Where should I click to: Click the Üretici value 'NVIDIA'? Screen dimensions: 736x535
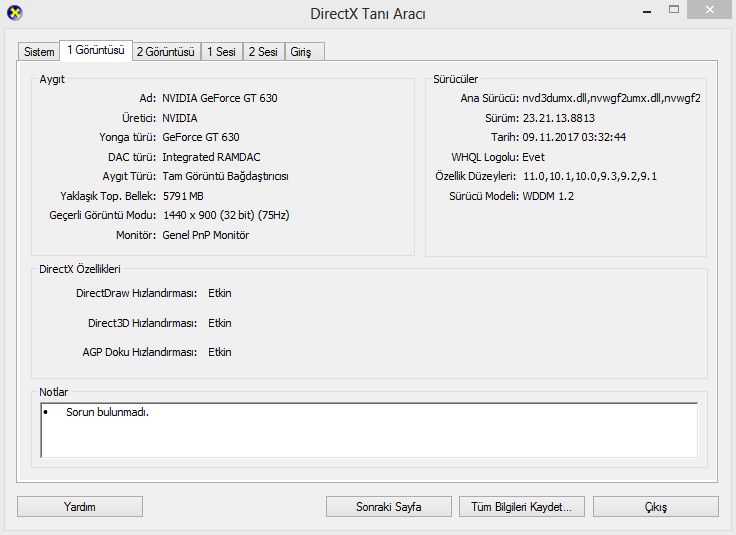pyautogui.click(x=180, y=118)
